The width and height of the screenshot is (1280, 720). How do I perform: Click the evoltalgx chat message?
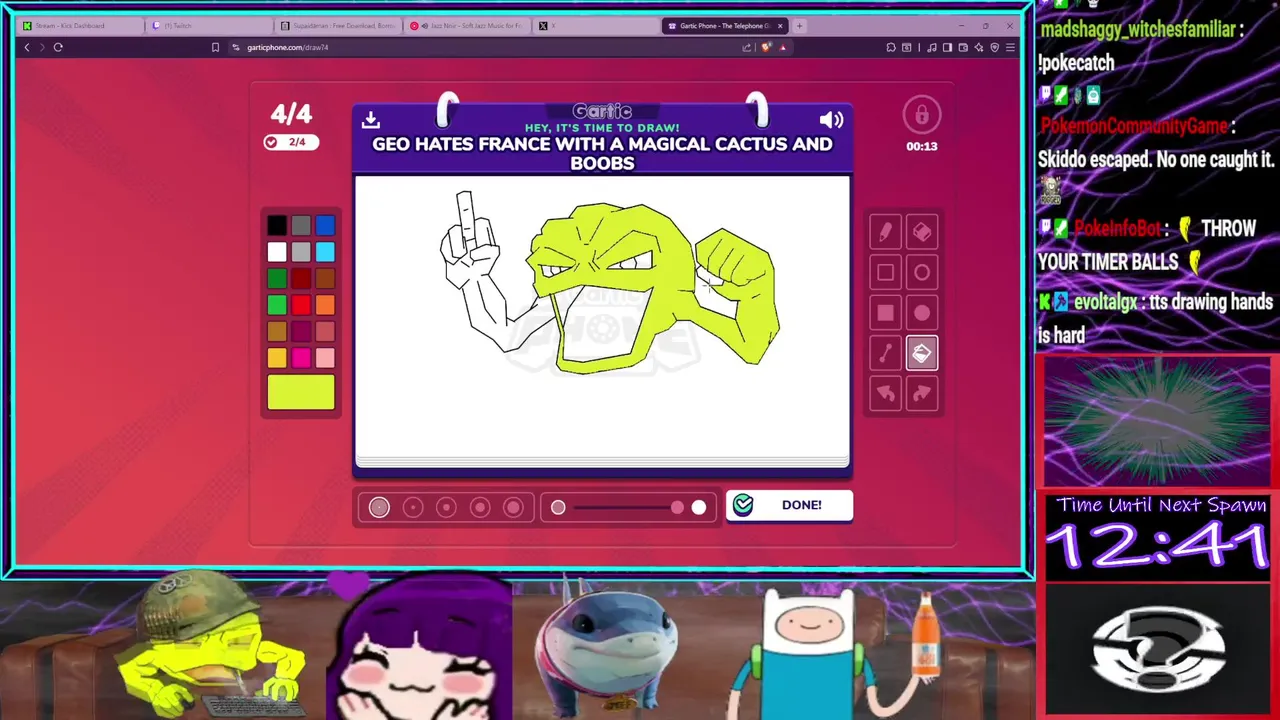click(x=1155, y=318)
